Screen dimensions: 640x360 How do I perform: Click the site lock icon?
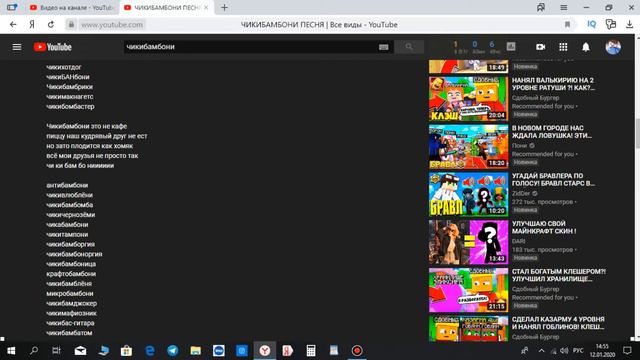(x=71, y=24)
